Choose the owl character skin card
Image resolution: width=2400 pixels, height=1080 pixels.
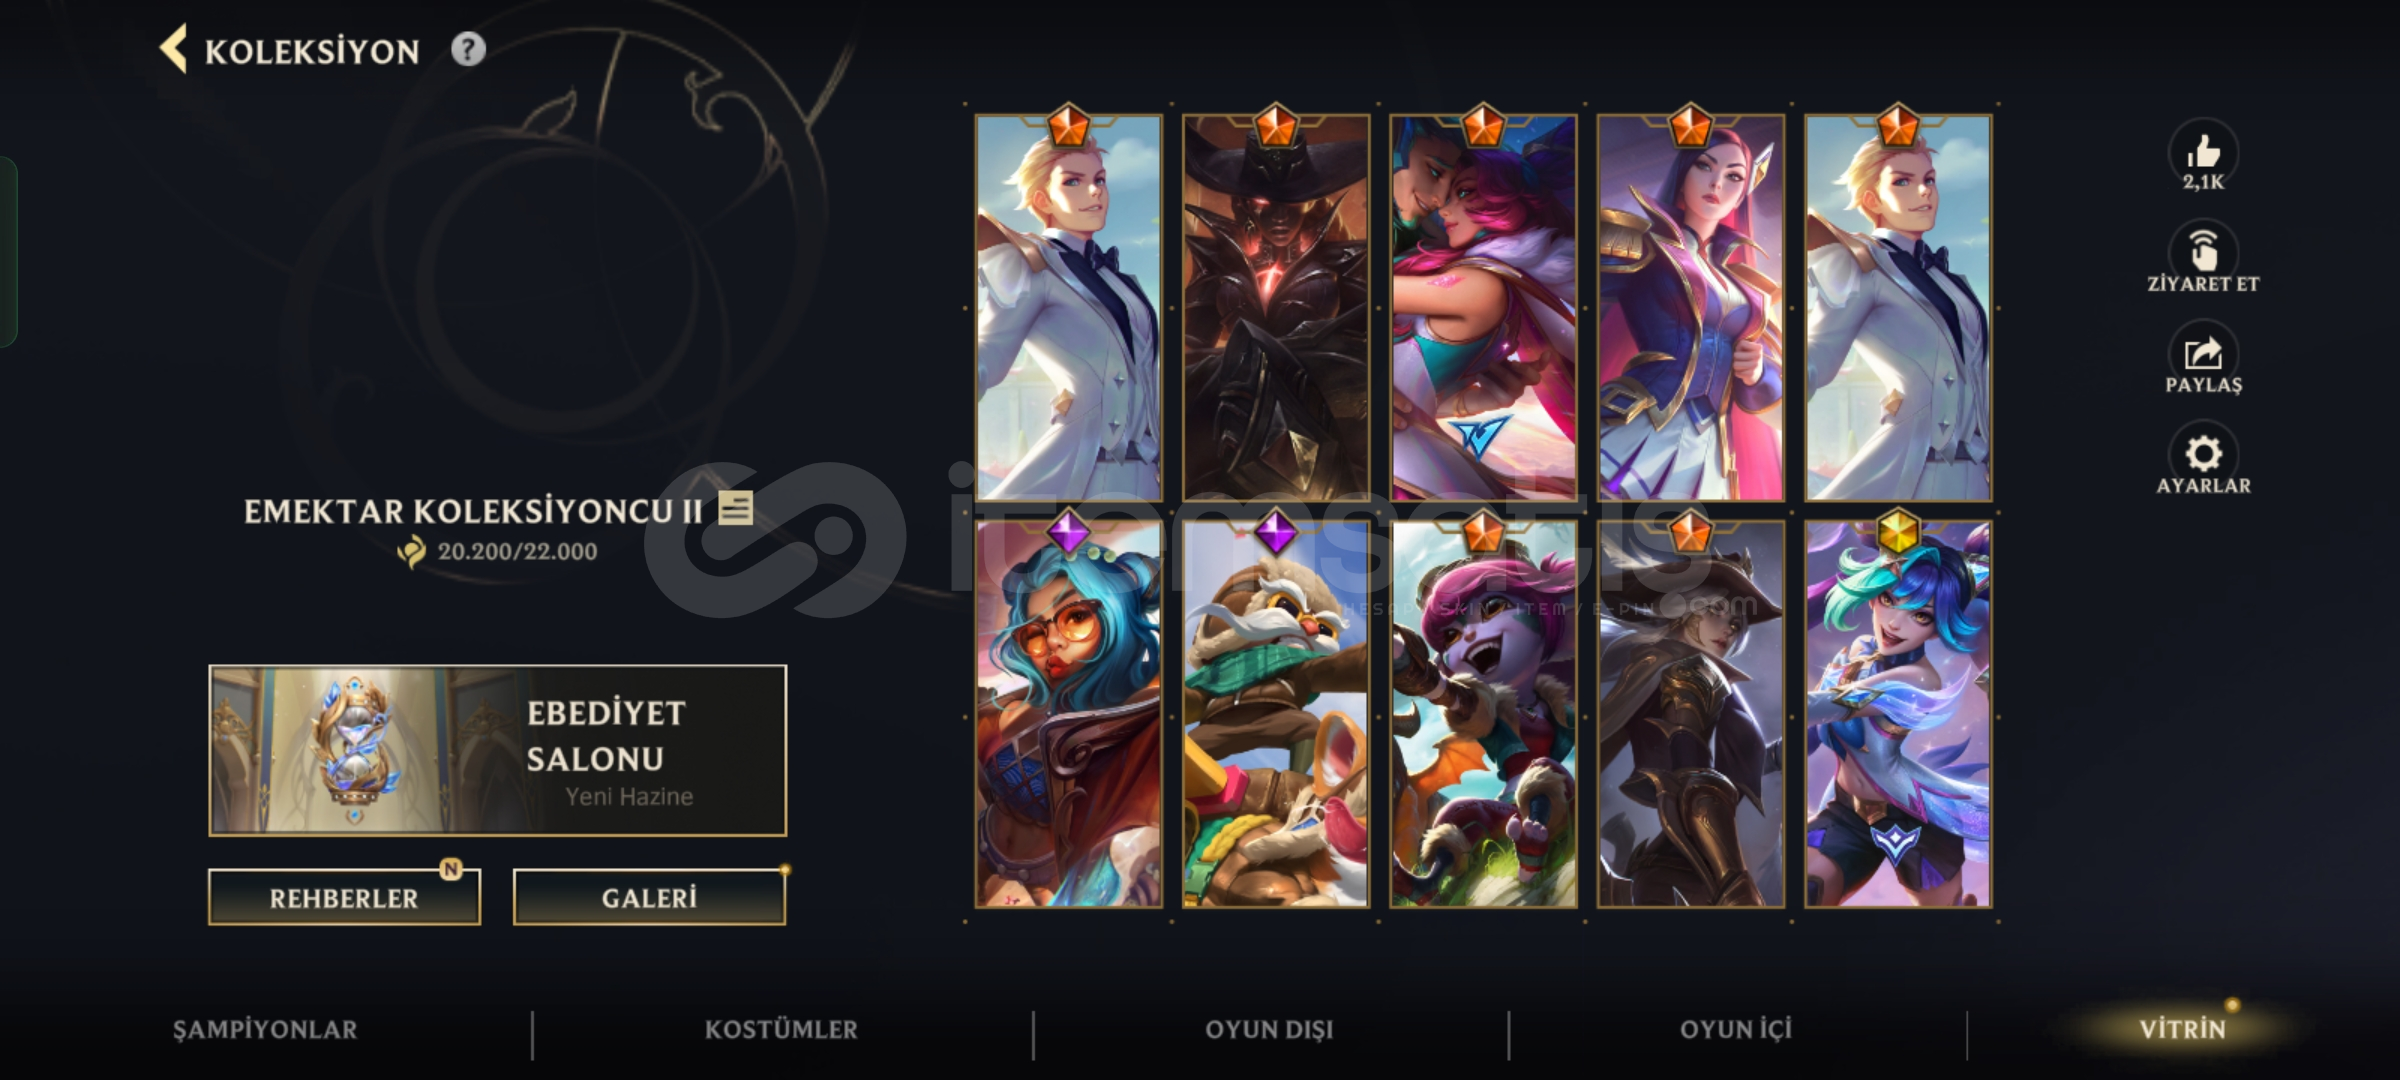(1275, 713)
